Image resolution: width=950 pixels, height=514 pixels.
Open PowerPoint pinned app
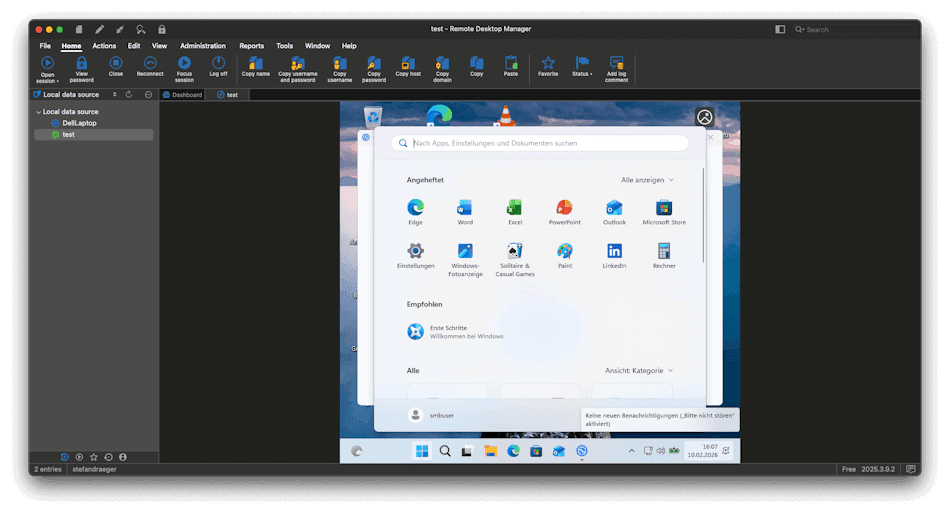564,212
